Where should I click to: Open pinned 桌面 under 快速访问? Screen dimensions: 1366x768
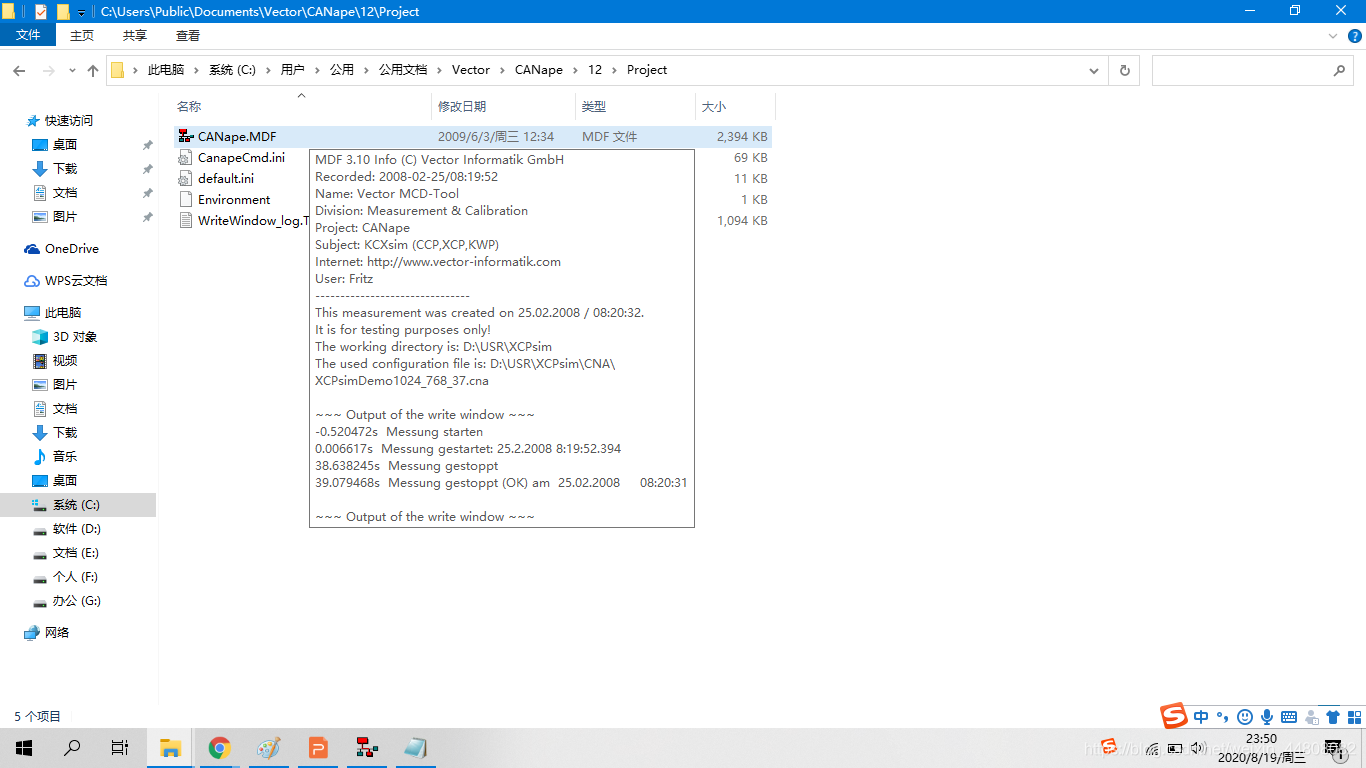pos(65,145)
